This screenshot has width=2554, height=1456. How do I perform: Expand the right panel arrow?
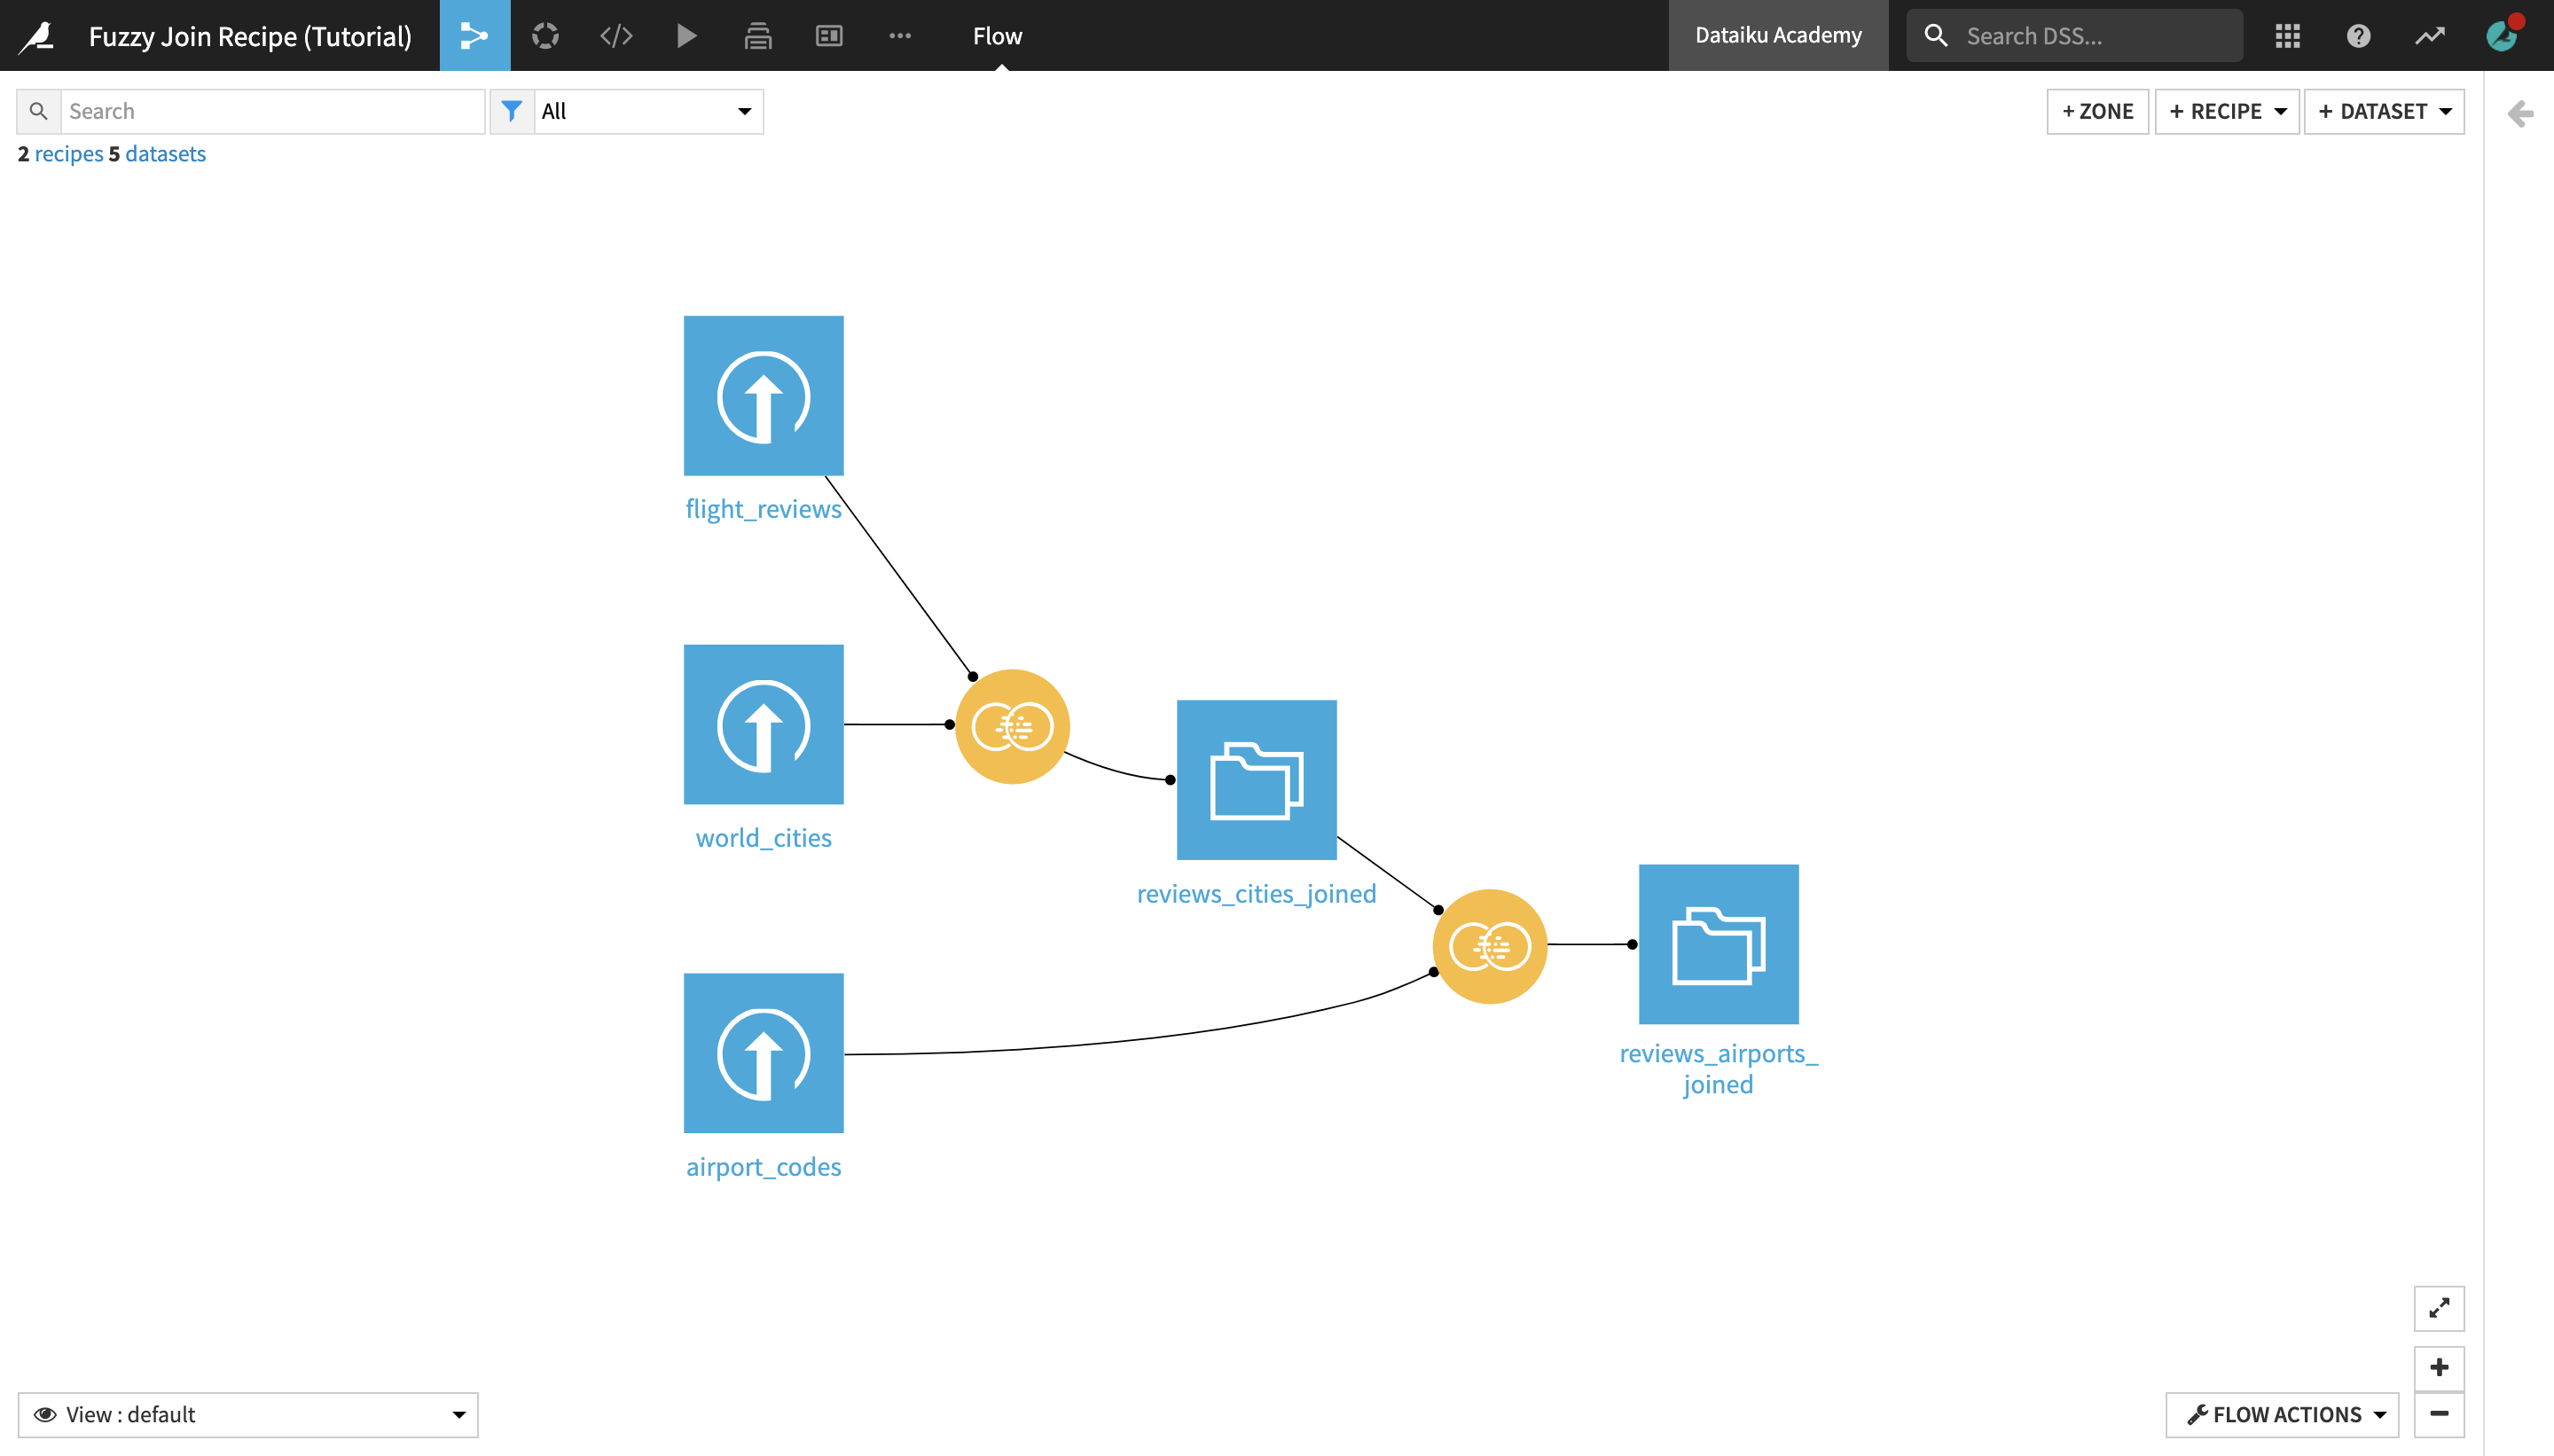coord(2520,113)
